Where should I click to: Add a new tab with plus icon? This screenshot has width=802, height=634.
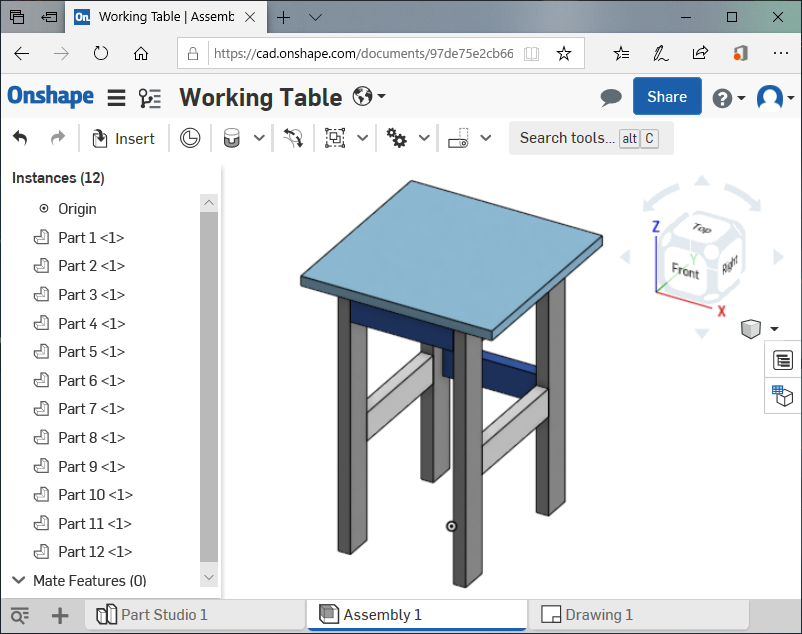(60, 615)
